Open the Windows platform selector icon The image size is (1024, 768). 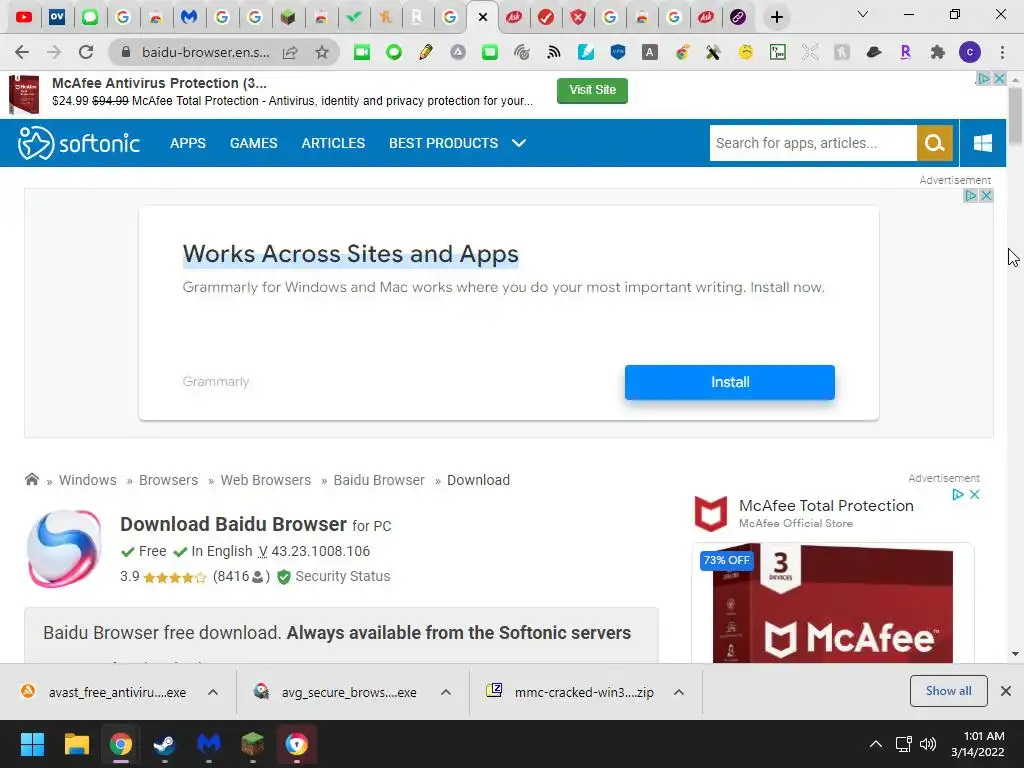(x=982, y=143)
